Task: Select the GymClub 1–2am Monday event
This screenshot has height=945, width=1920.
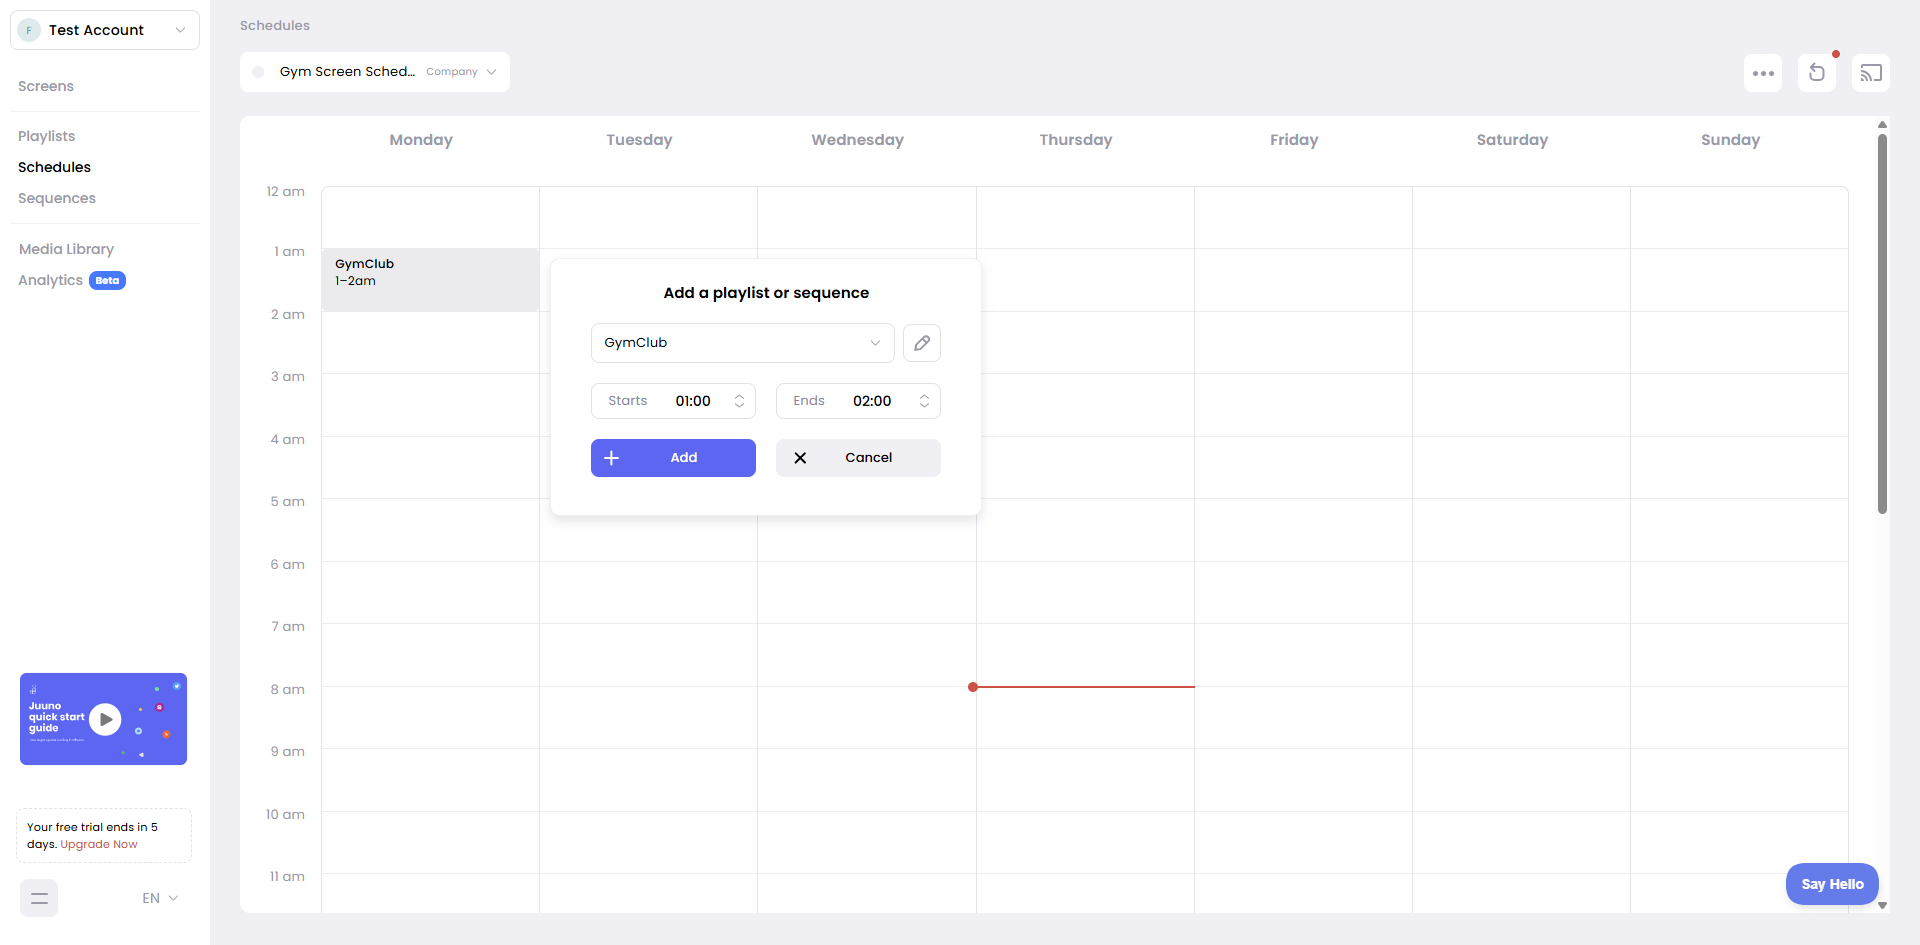Action: tap(430, 280)
